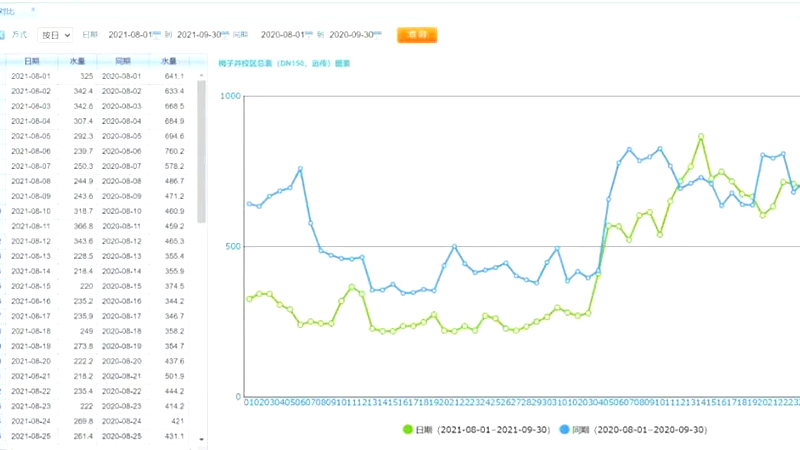Image resolution: width=800 pixels, height=450 pixels.
Task: Open calendar picker for 2020-09-30 comparison end
Action: tap(378, 35)
